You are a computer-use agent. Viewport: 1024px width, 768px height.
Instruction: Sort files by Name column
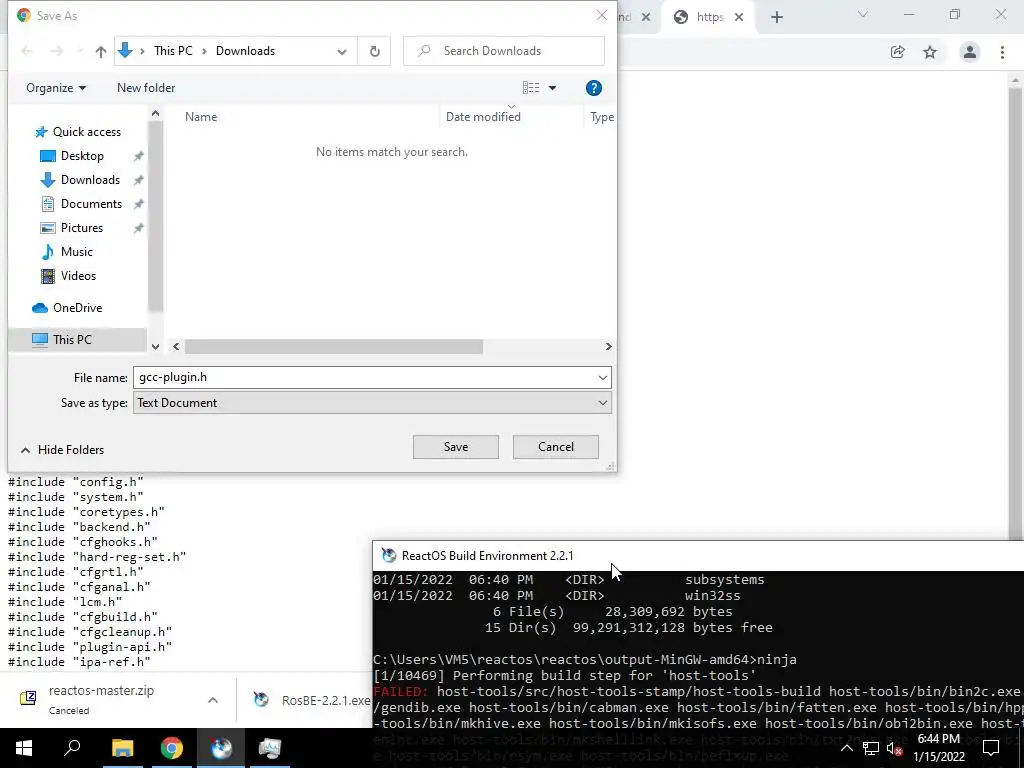coord(201,117)
